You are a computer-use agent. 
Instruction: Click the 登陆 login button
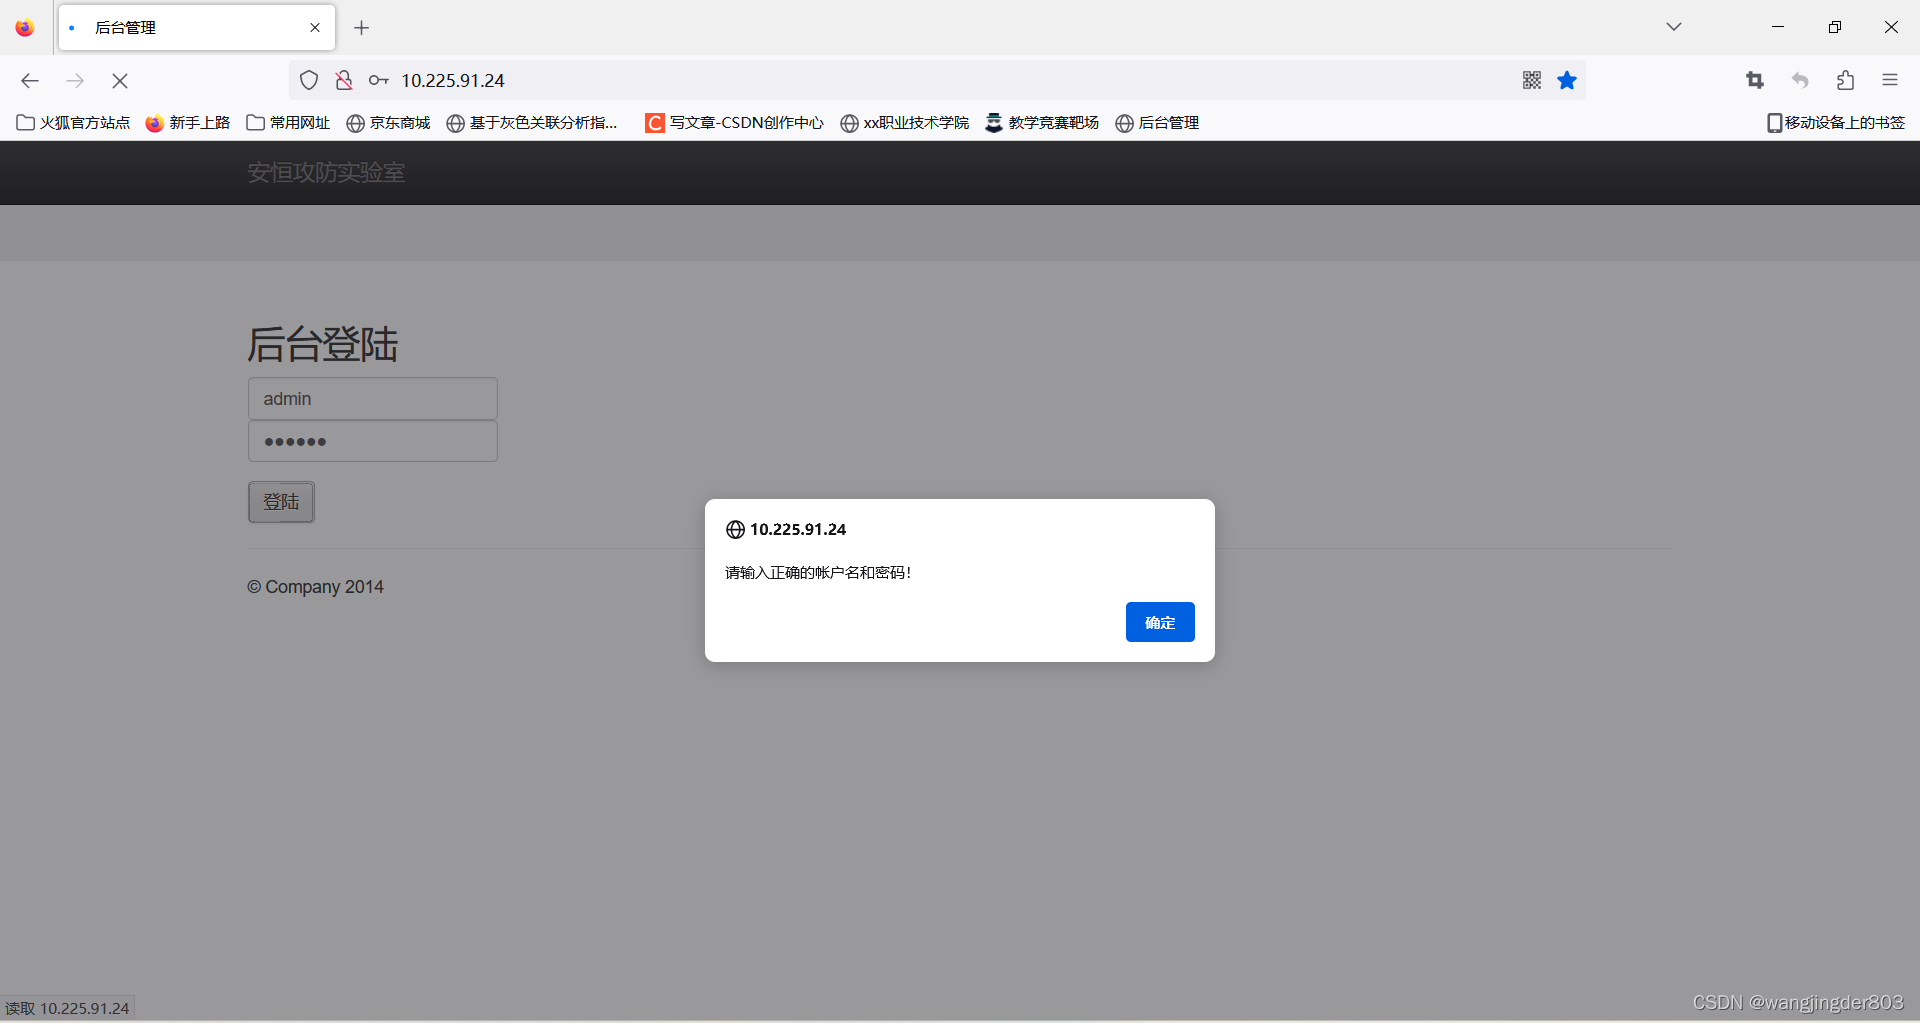click(281, 502)
